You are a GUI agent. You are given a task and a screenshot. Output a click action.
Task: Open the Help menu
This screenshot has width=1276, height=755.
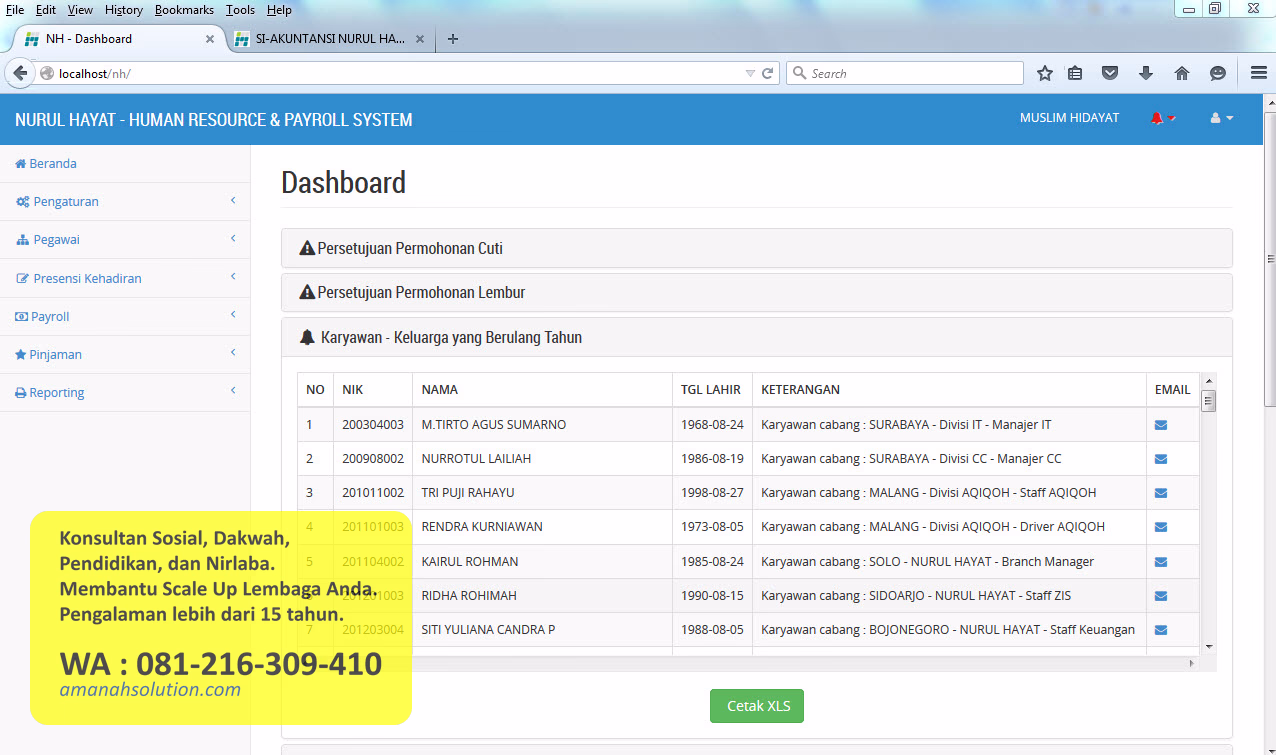click(280, 10)
